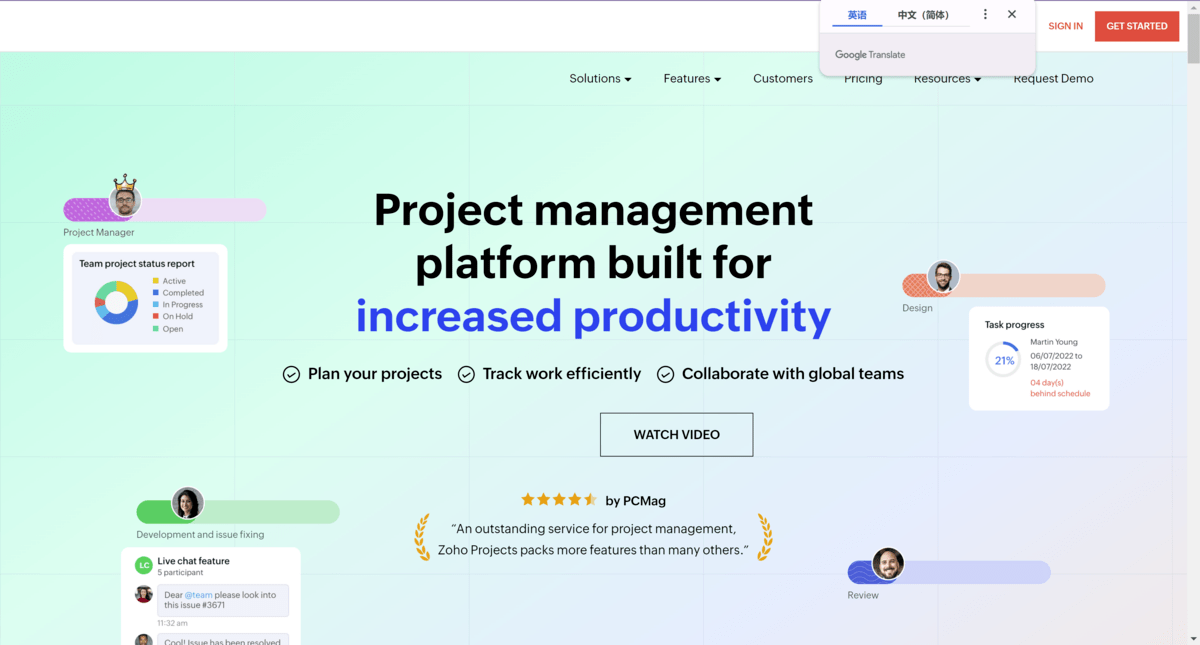Click the Review team member avatar
This screenshot has width=1200, height=645.
[x=887, y=564]
